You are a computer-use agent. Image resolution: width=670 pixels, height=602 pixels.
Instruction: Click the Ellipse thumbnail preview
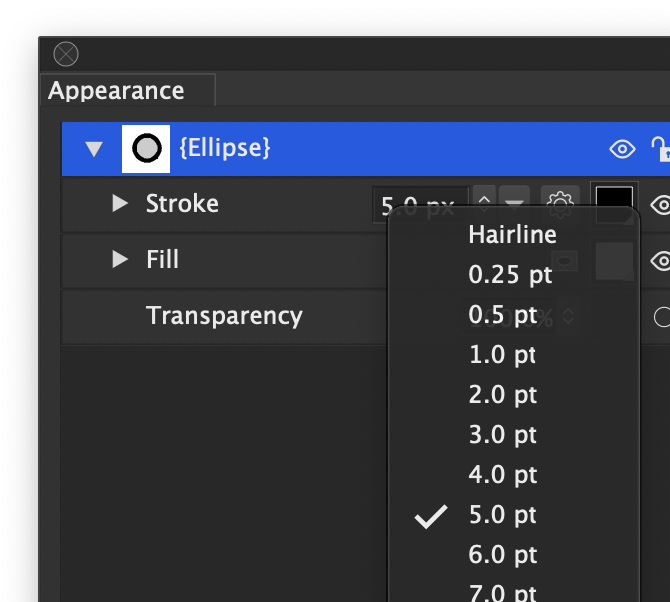pyautogui.click(x=147, y=149)
